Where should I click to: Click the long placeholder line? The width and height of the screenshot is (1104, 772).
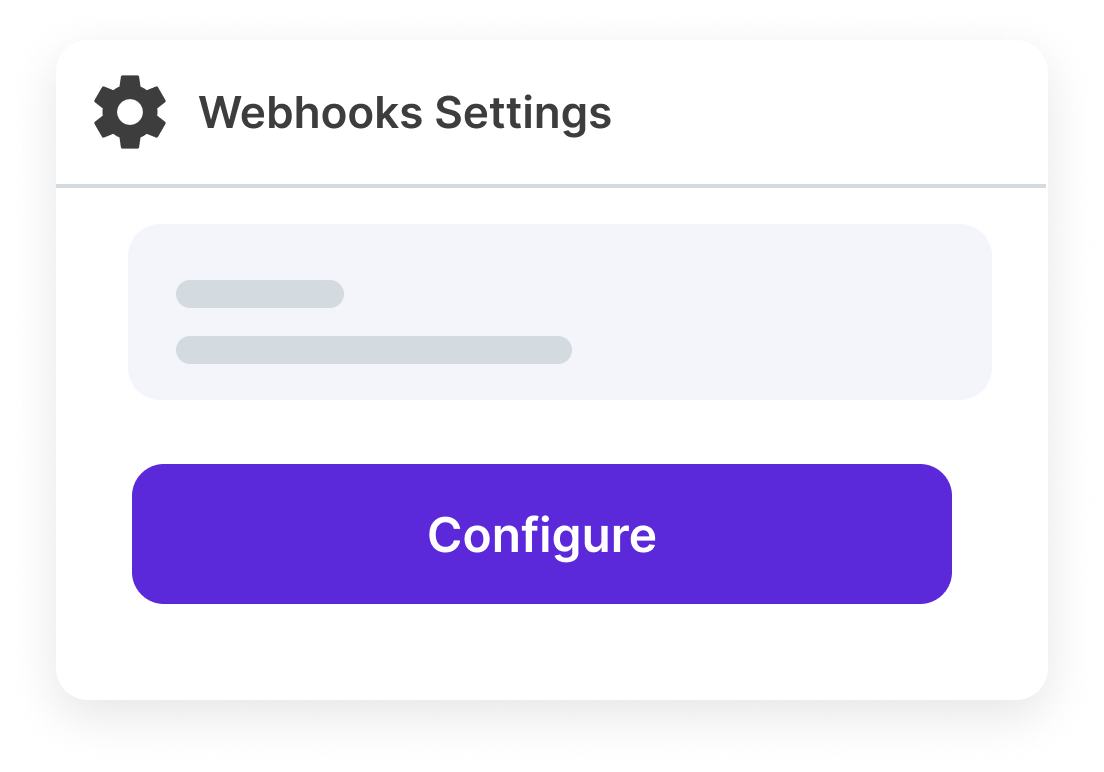pyautogui.click(x=374, y=350)
